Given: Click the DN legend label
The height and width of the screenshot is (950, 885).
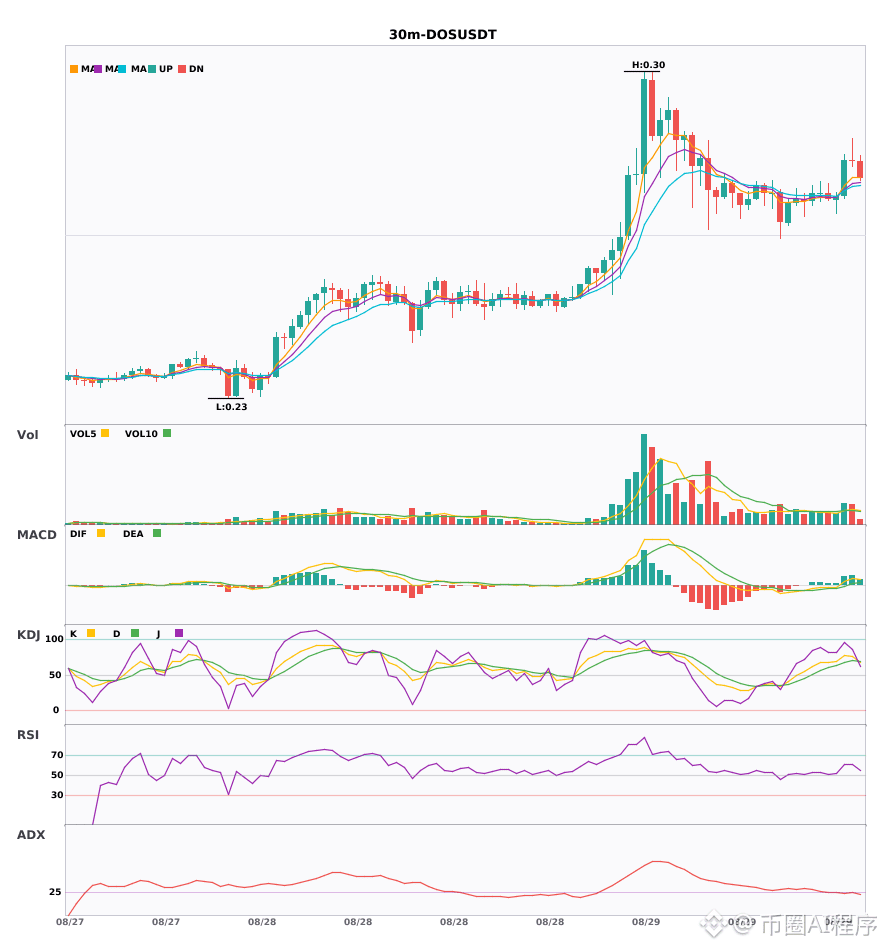Looking at the screenshot, I should tap(196, 69).
